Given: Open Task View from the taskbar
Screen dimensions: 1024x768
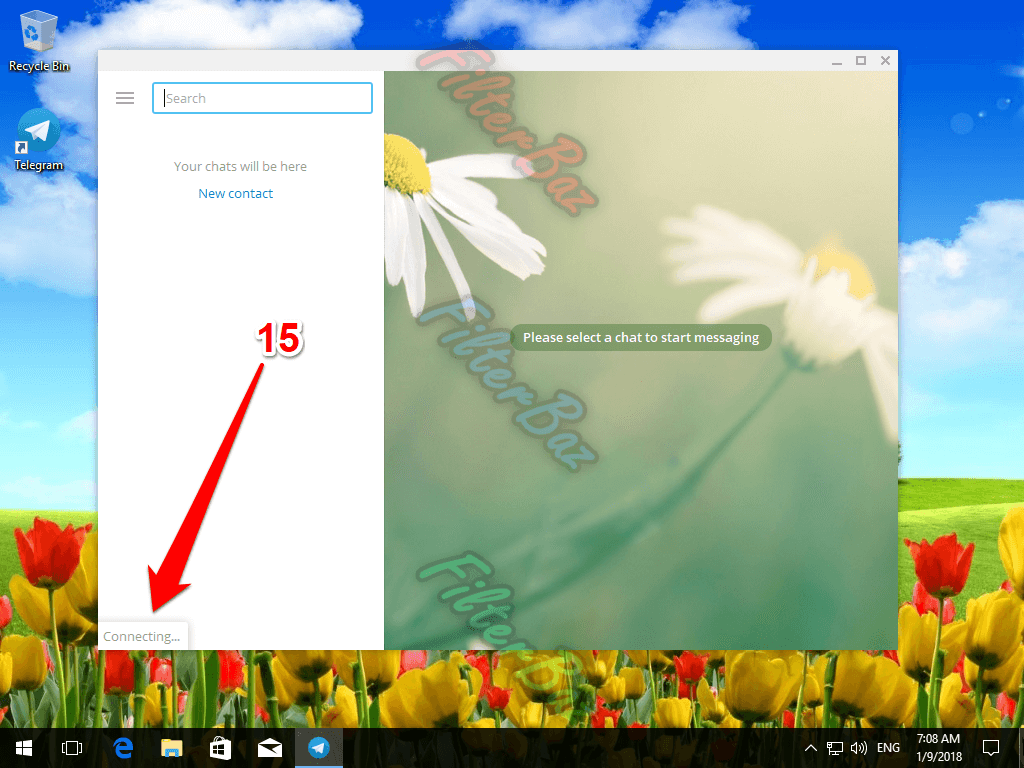Looking at the screenshot, I should 71,747.
